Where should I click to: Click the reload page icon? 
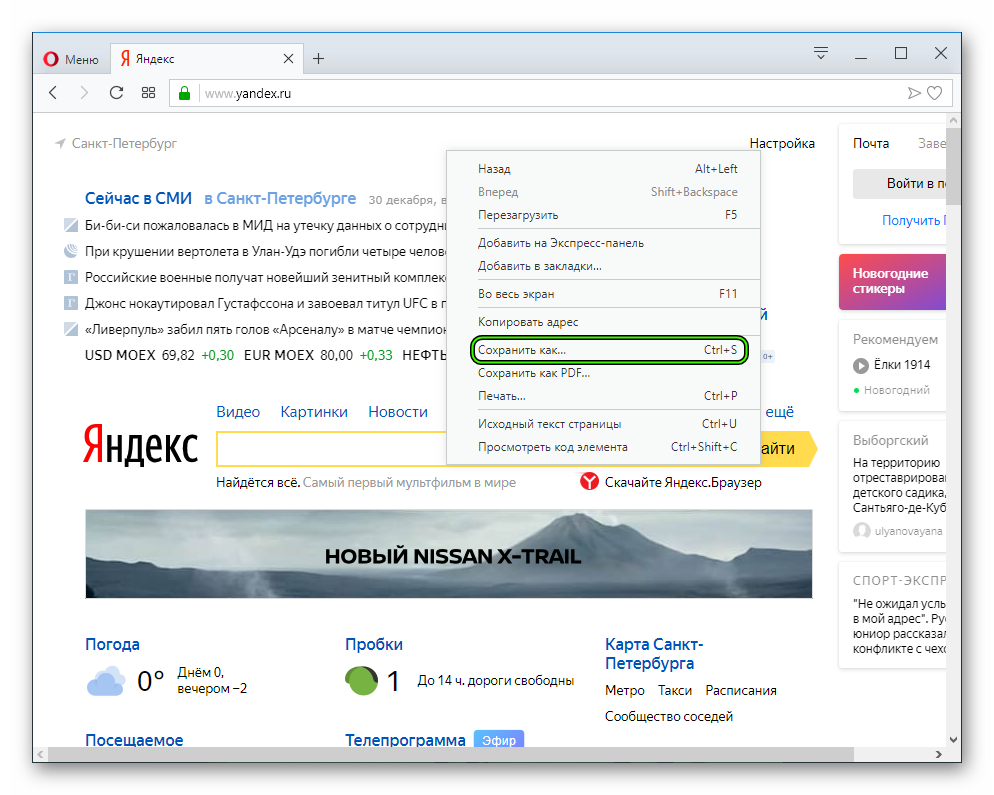click(116, 93)
